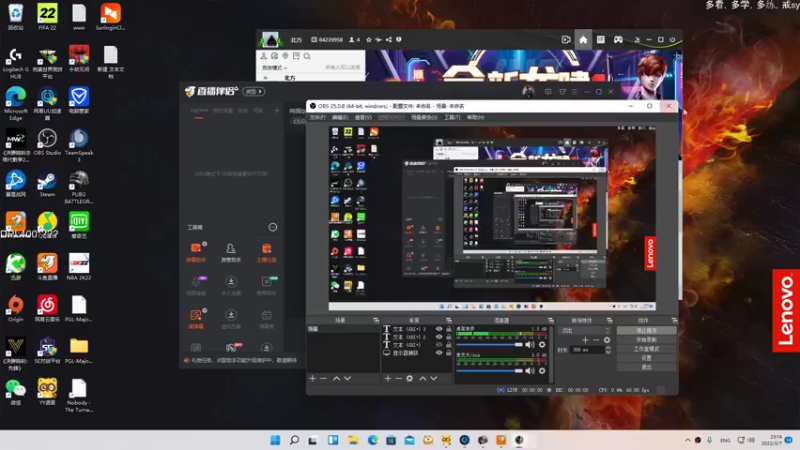
Task: Undock the OBS scenes panel via its float icon
Action: tap(376, 320)
